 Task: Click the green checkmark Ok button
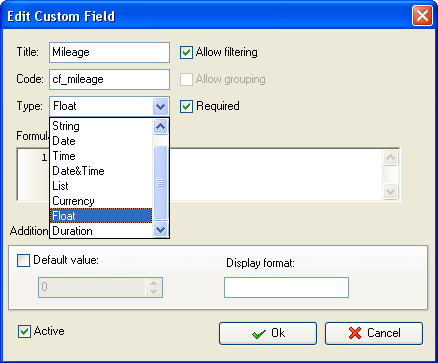[x=268, y=333]
